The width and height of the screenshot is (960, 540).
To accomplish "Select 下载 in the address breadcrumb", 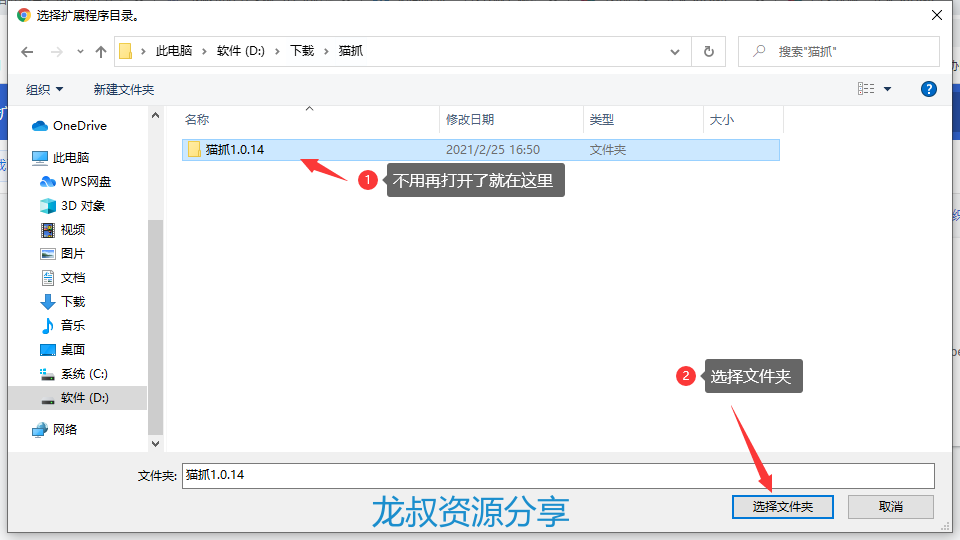I will (x=302, y=51).
